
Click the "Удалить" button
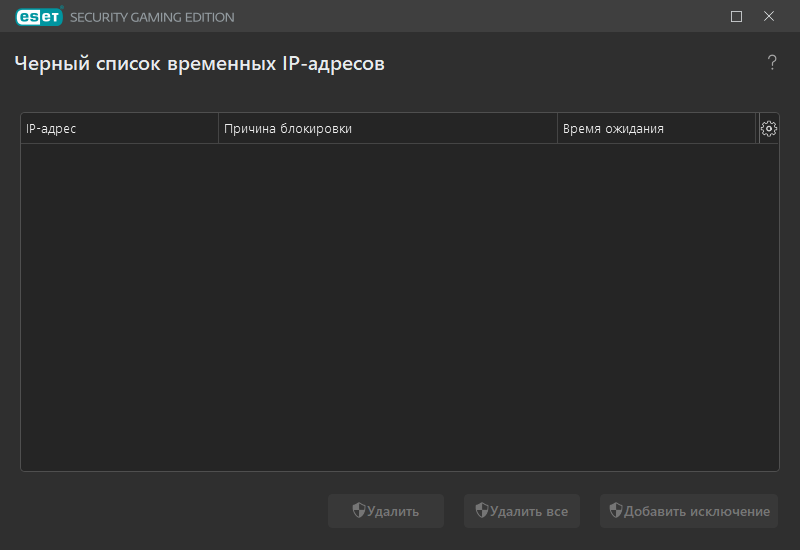click(x=386, y=511)
